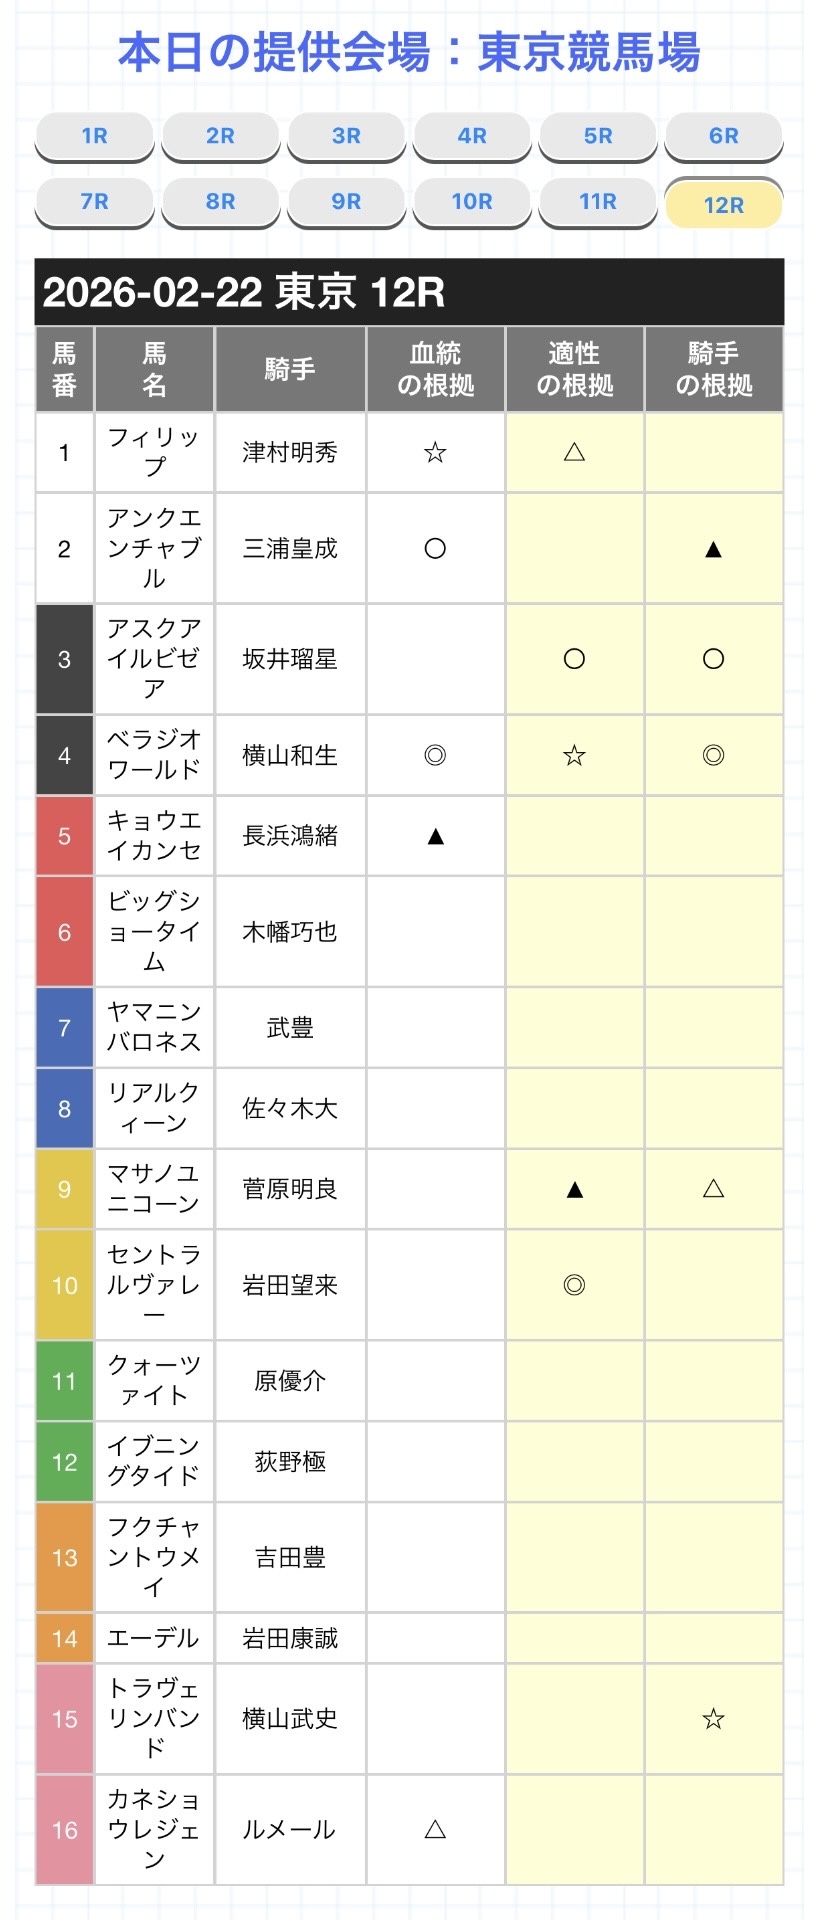Go to the 7R race tab

[94, 202]
